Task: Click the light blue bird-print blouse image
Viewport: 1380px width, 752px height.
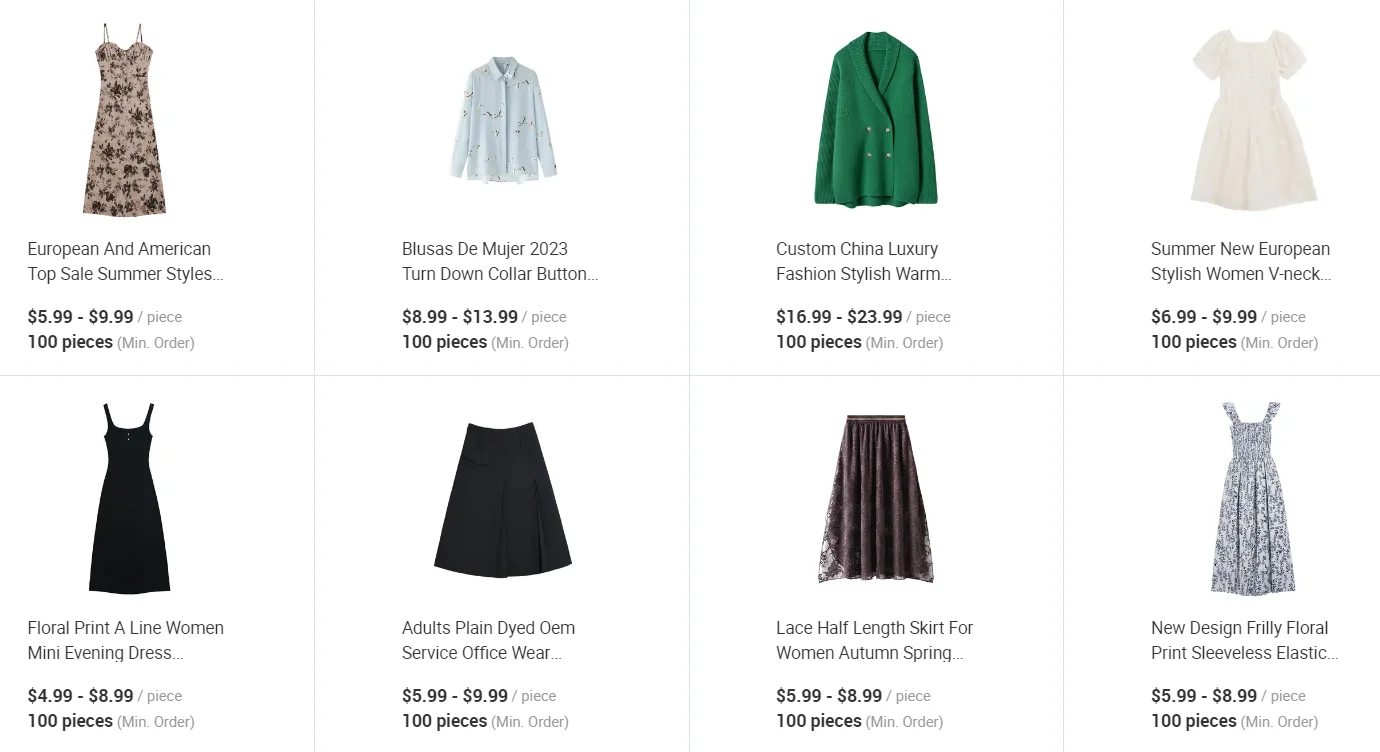Action: (x=502, y=120)
